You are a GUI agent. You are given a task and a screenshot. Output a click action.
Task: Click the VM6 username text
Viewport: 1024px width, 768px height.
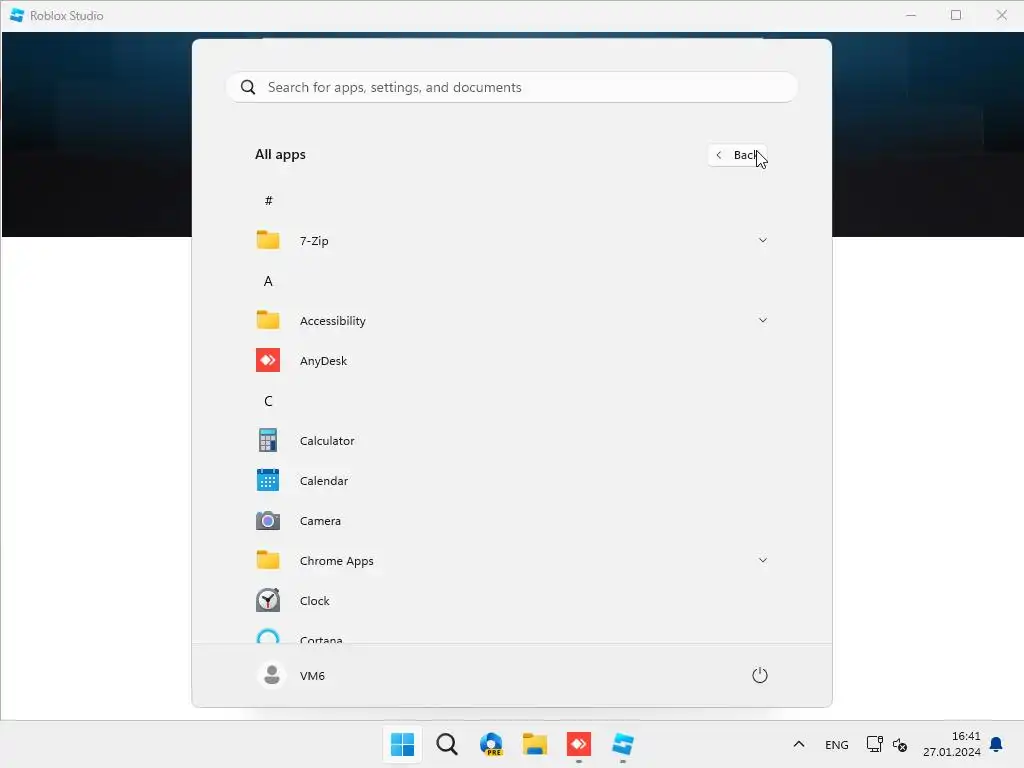click(x=312, y=676)
